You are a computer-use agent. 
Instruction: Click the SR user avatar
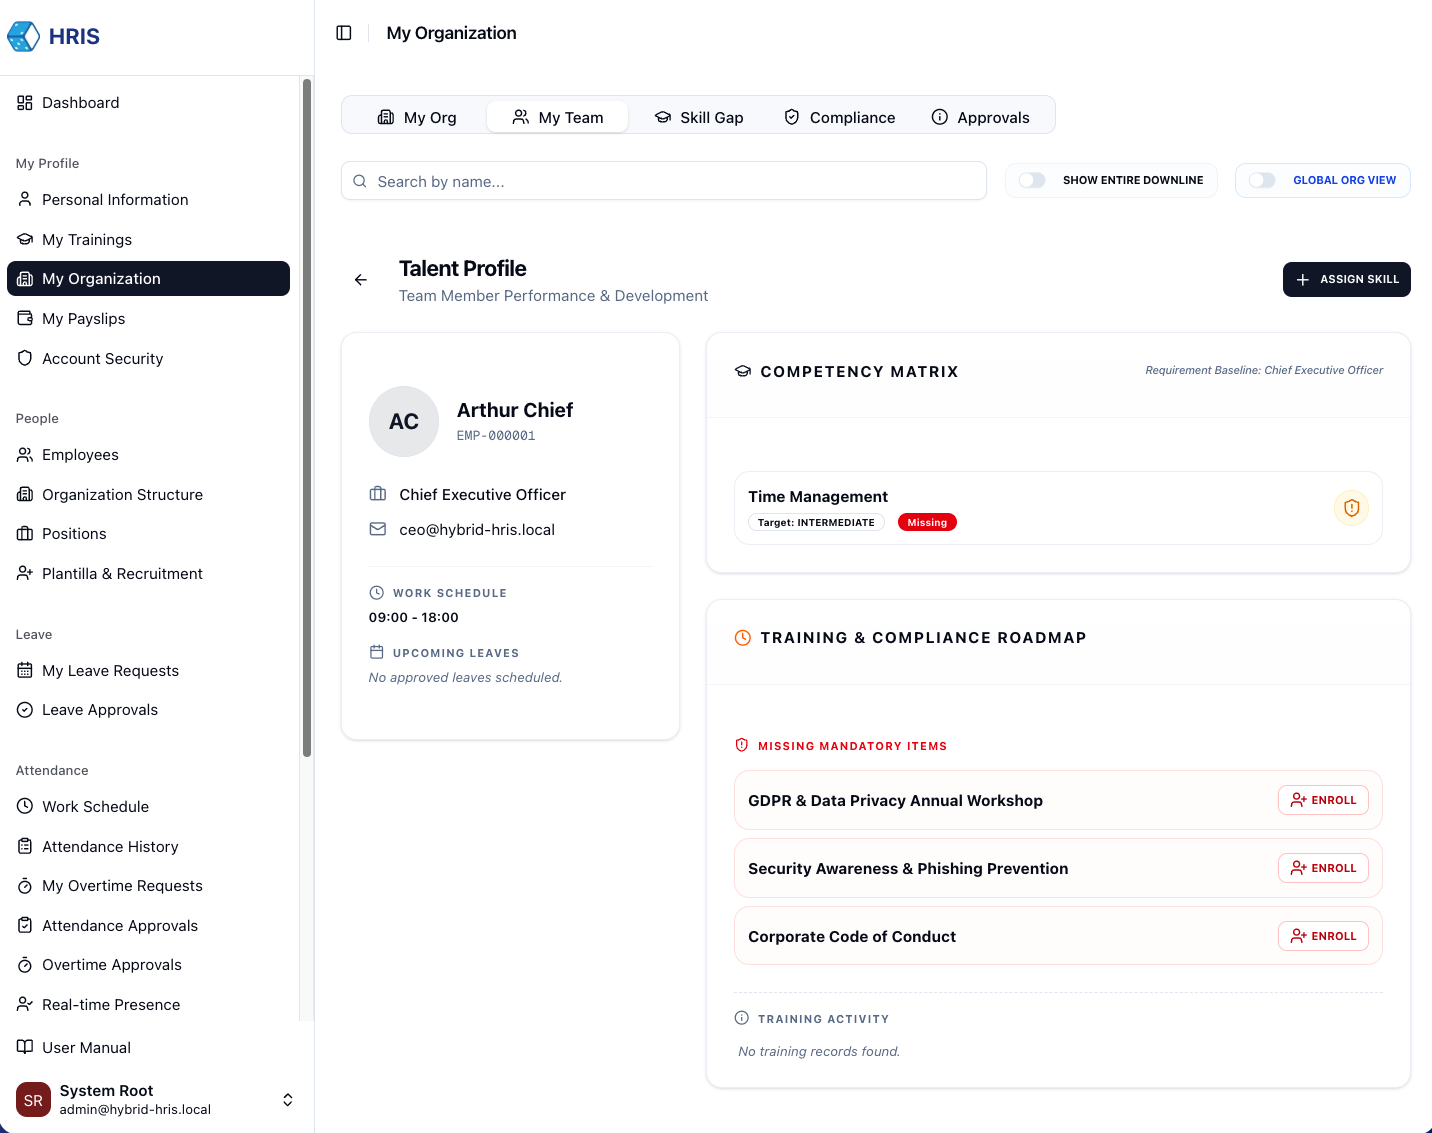33,1100
